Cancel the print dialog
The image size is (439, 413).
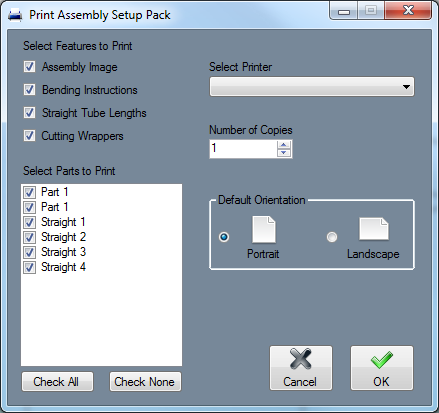[x=301, y=368]
